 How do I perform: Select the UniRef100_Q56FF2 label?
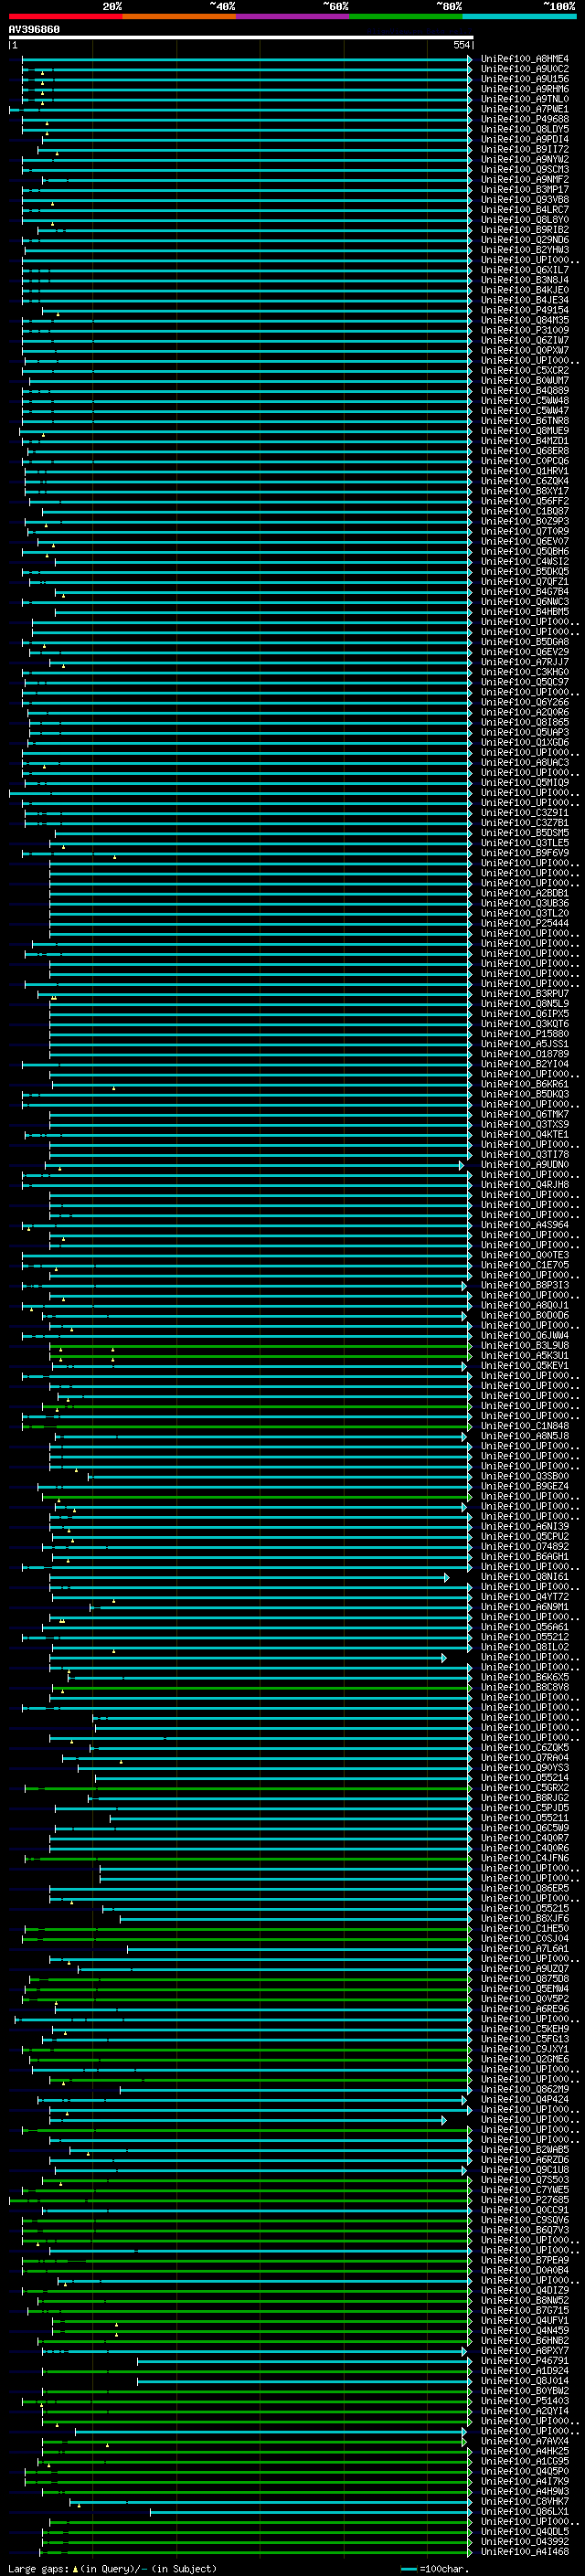point(525,501)
